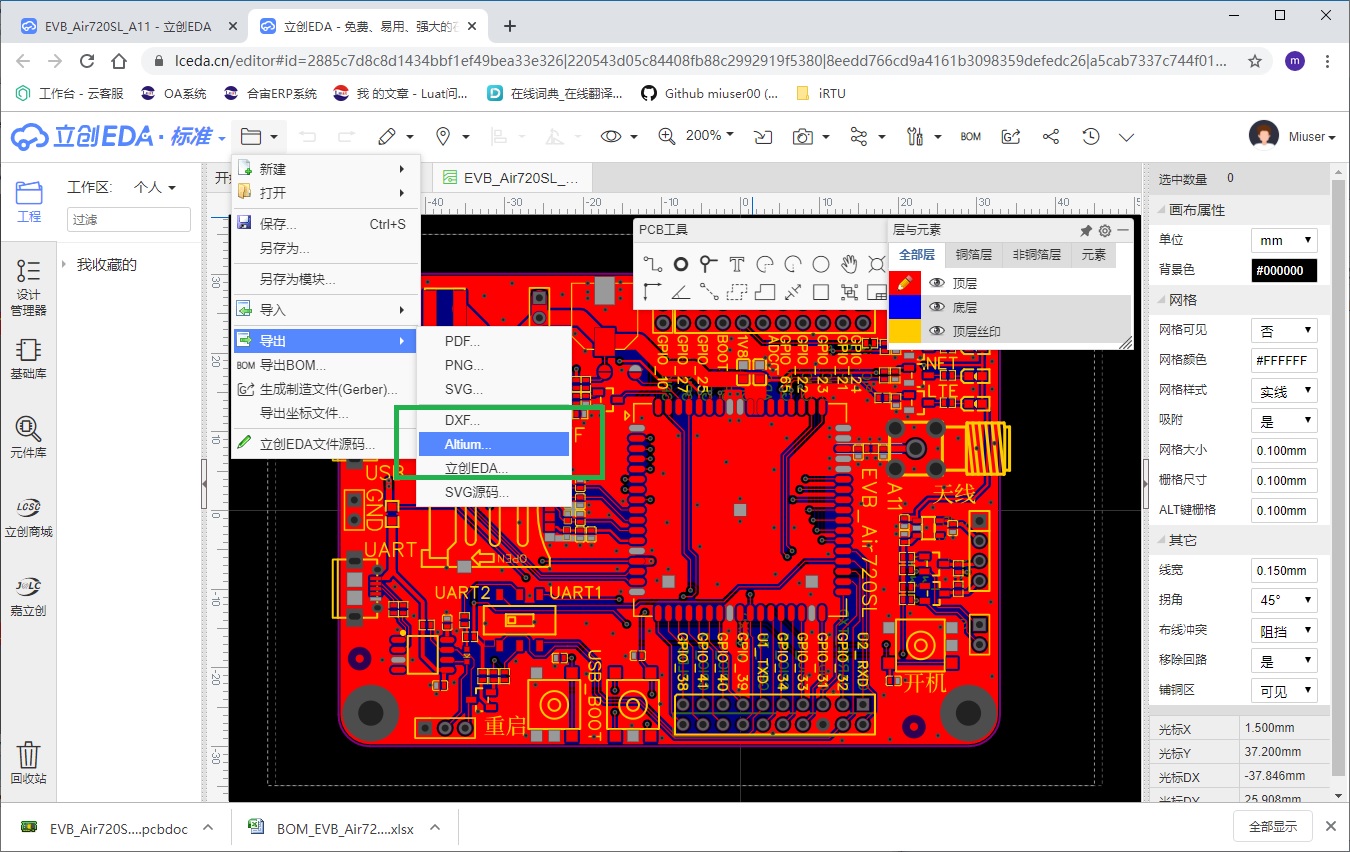Expand the 我收藏的 tree item
Viewport: 1350px width, 852px height.
[x=64, y=265]
